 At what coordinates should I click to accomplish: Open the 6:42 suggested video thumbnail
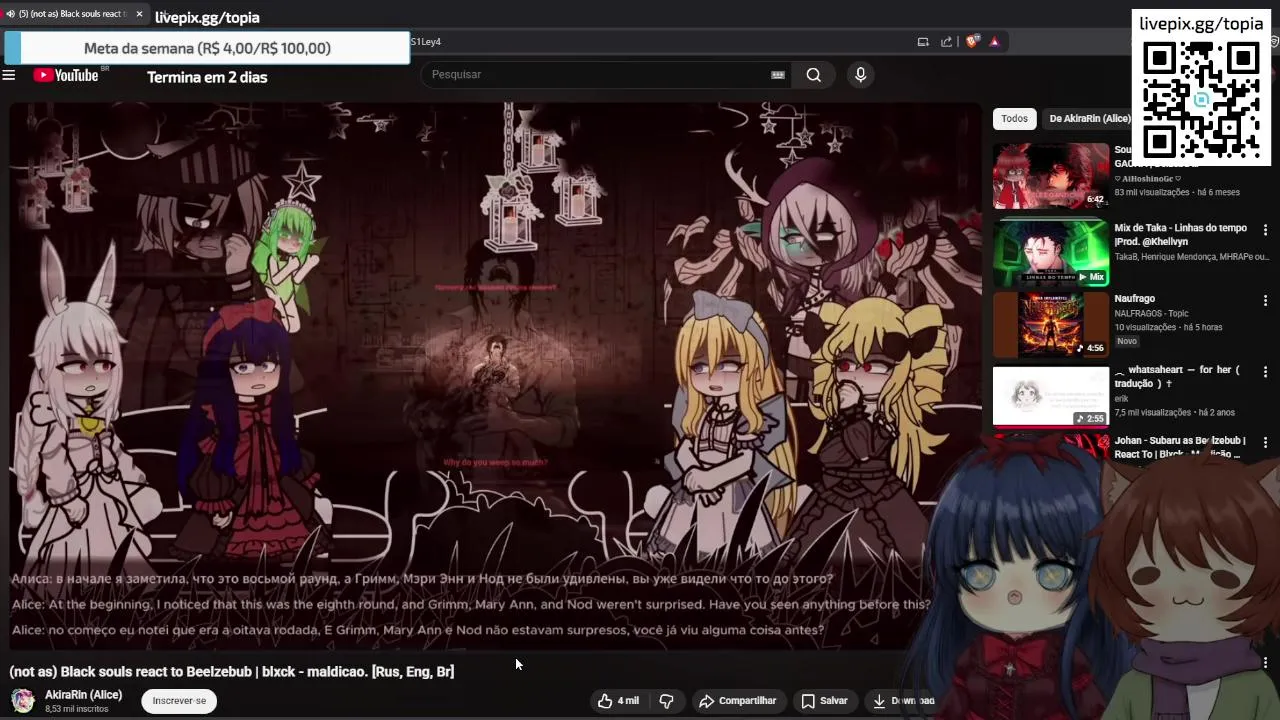[1051, 176]
